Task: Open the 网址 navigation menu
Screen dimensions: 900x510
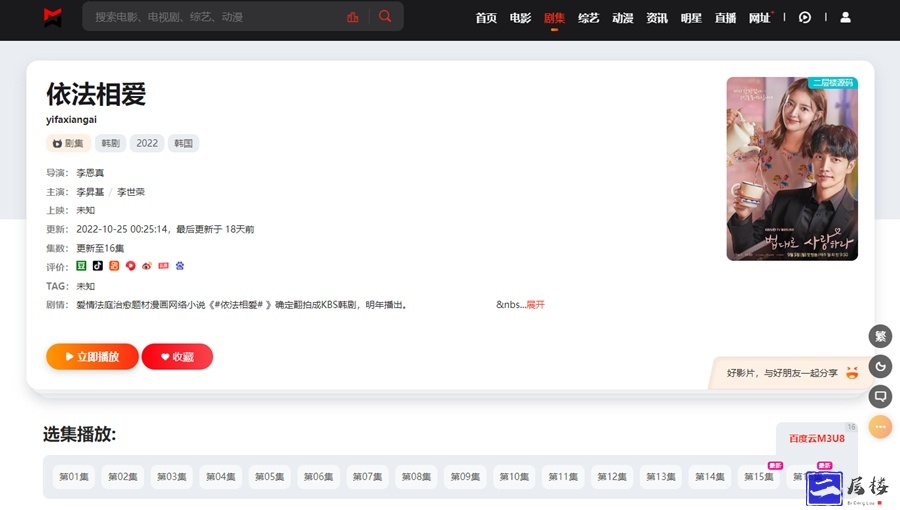Action: coord(760,18)
